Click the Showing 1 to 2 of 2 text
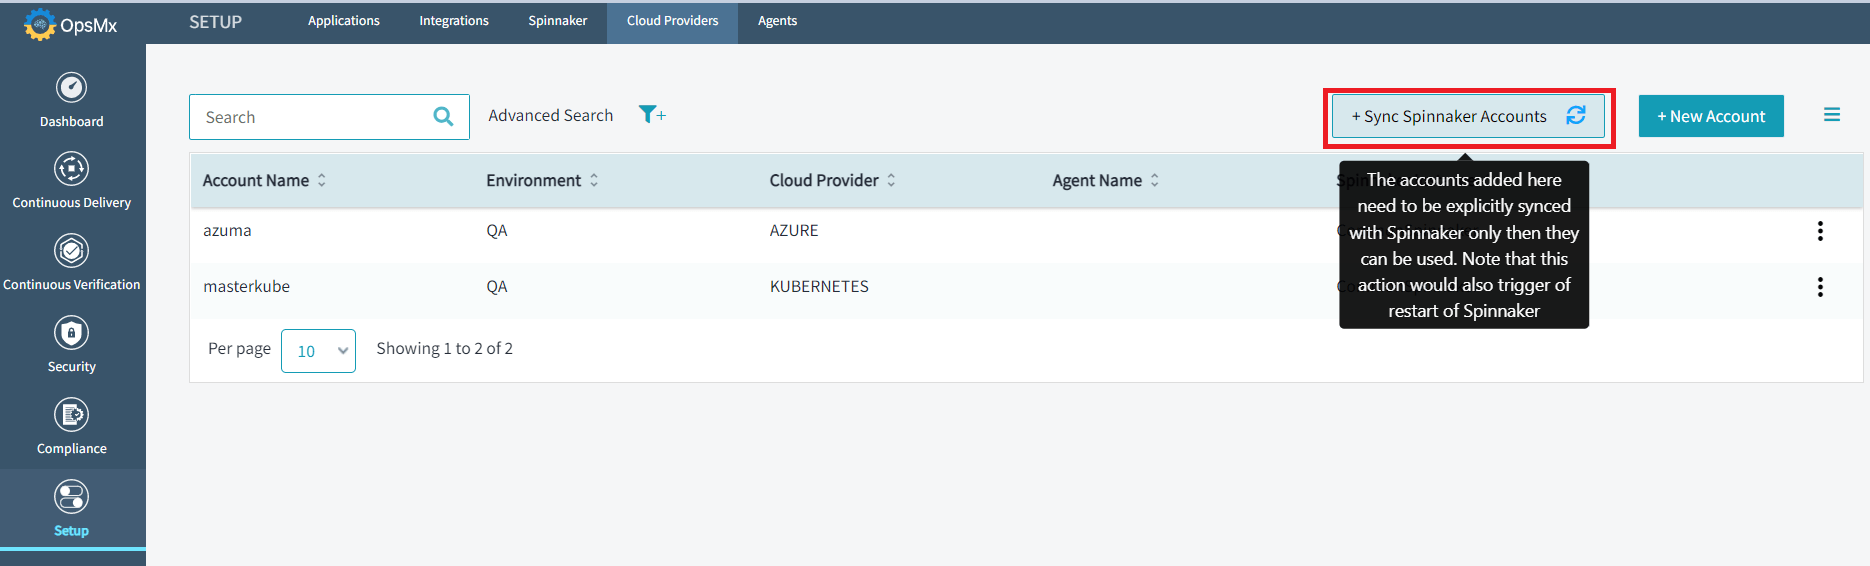The width and height of the screenshot is (1870, 566). coord(444,348)
